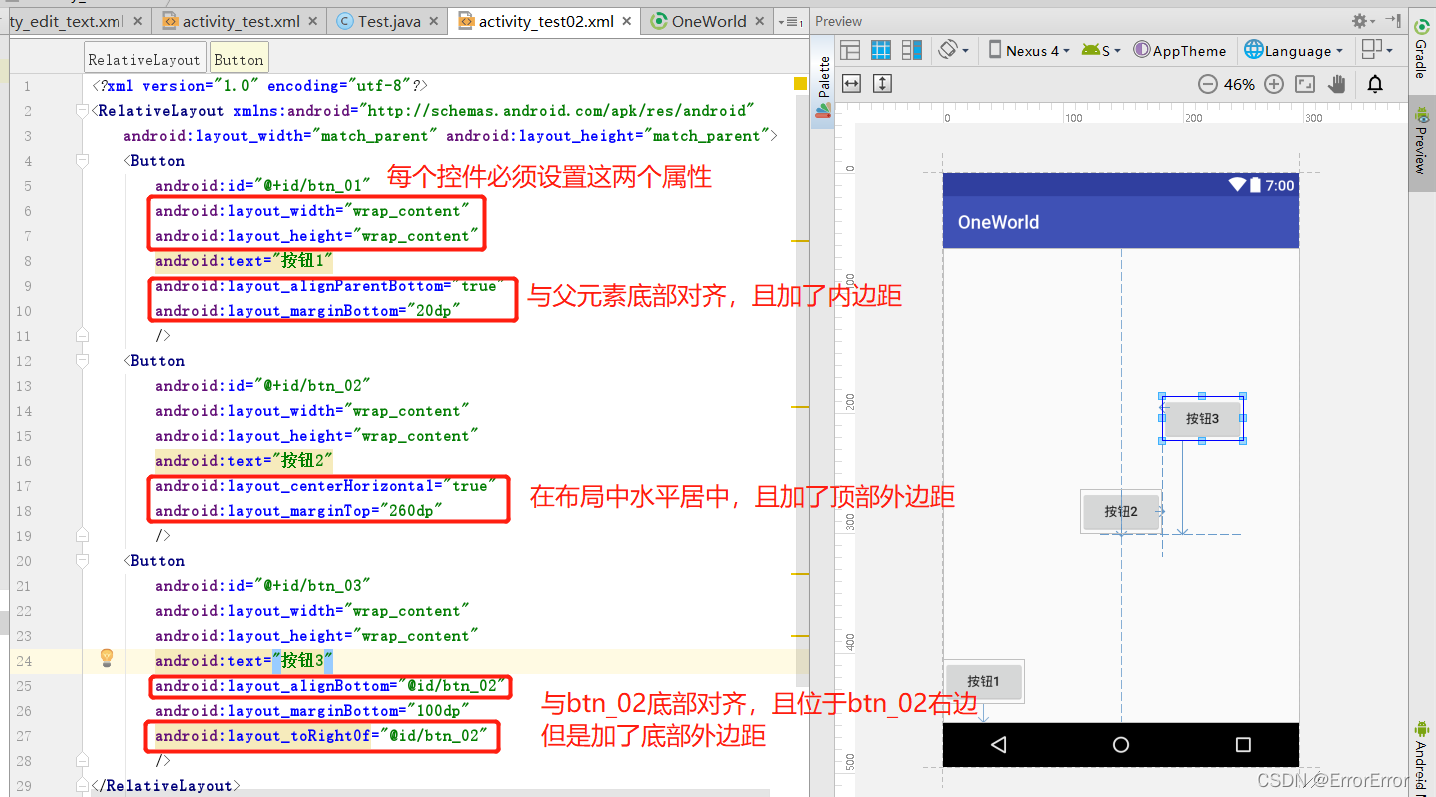The height and width of the screenshot is (797, 1436).
Task: Click the Android side tool tab at bottom right
Action: coord(1421,757)
